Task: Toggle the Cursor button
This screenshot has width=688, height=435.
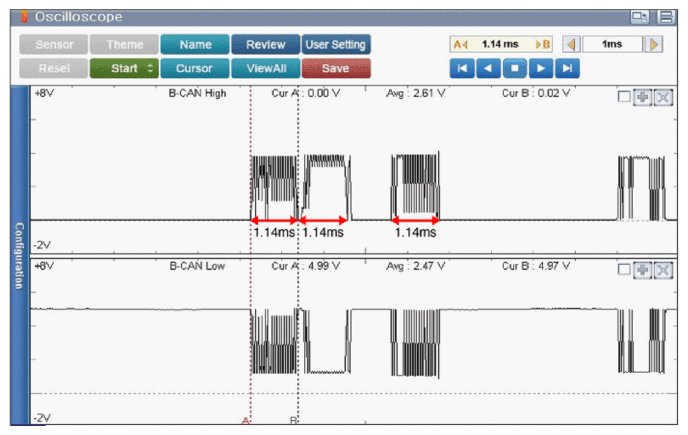Action: tap(193, 69)
